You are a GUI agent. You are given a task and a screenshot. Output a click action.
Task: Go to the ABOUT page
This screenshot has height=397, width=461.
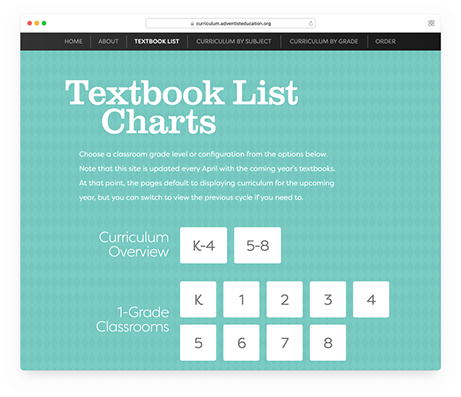pos(108,41)
